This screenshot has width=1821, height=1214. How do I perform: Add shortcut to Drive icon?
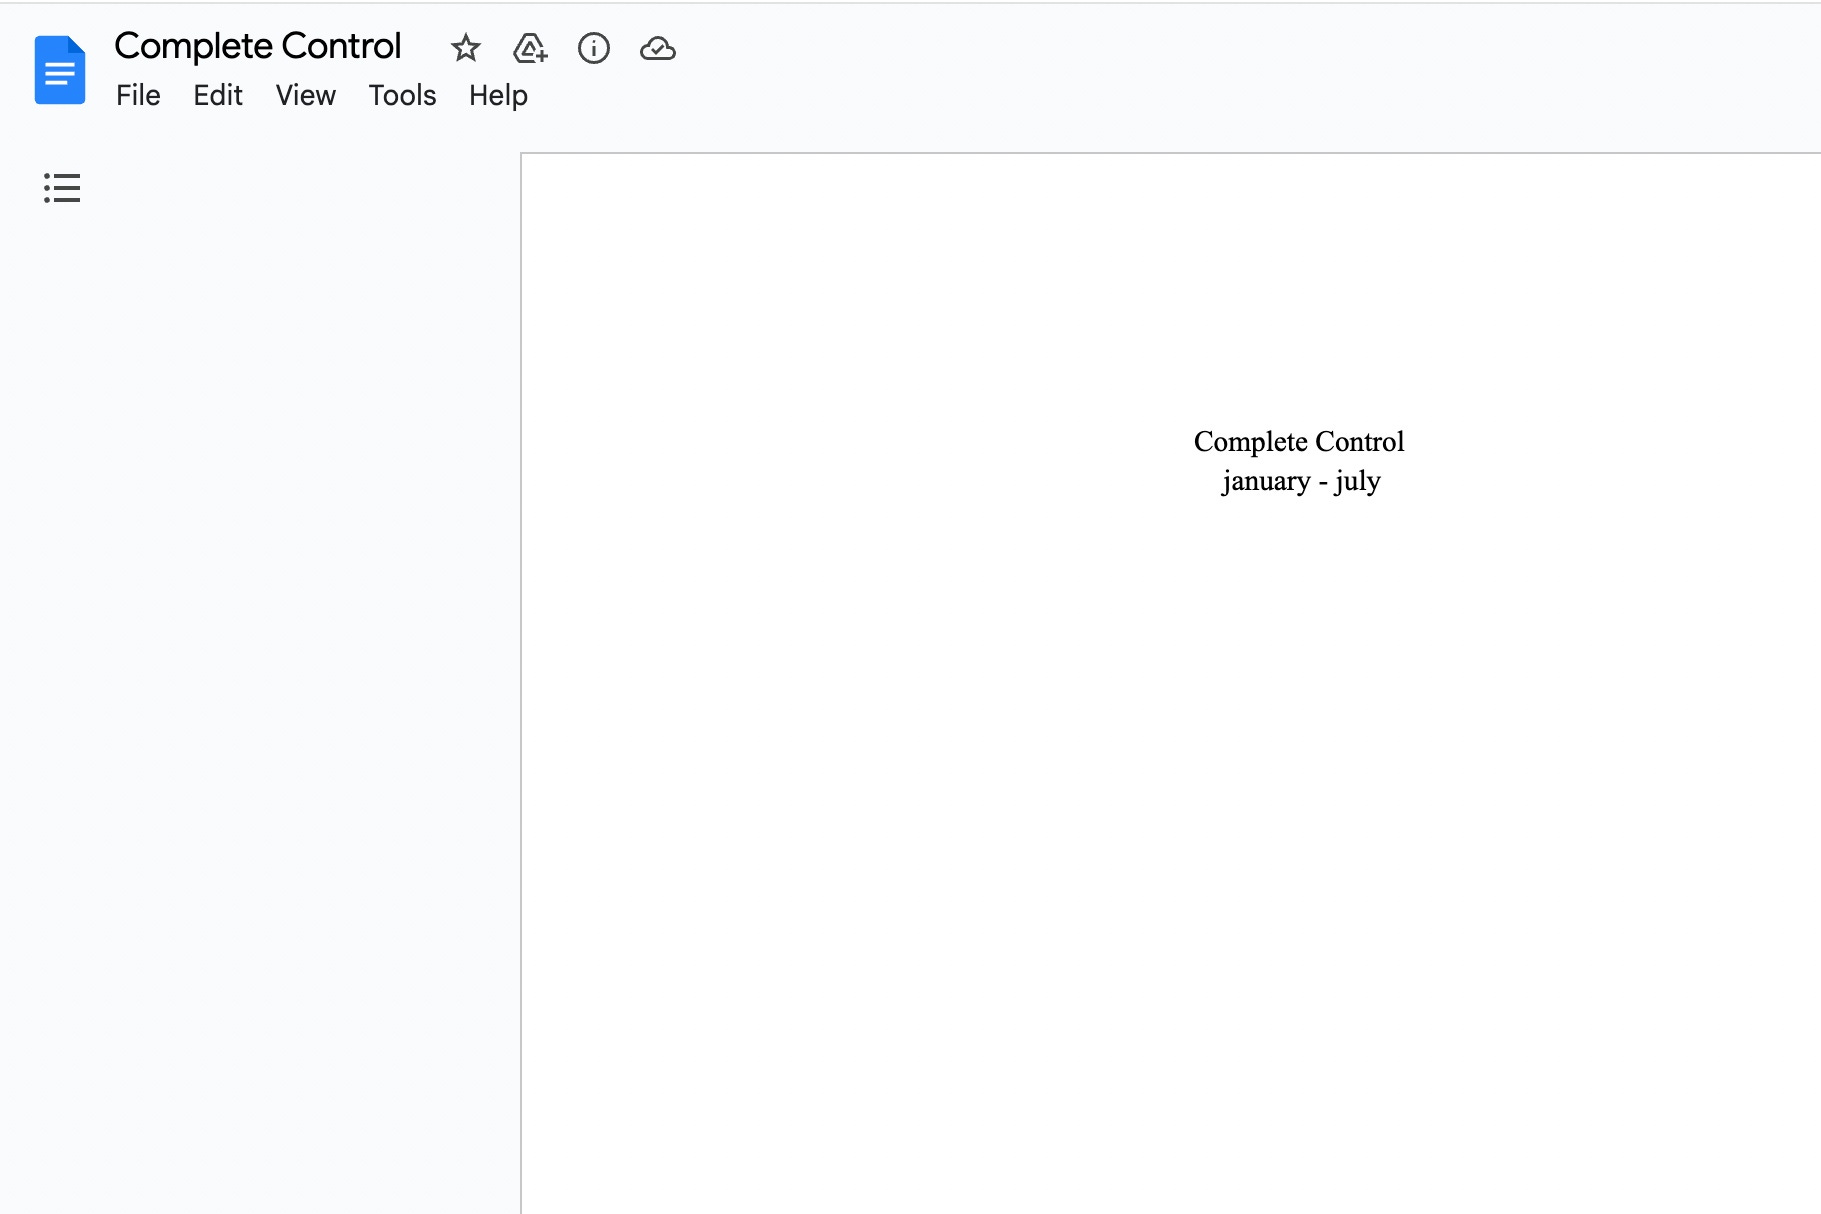530,48
